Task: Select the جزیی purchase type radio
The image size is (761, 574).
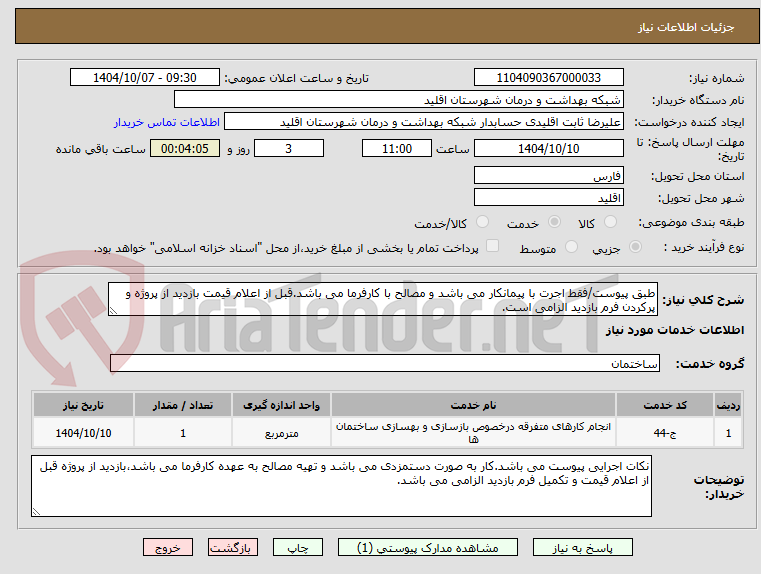Action: point(635,247)
